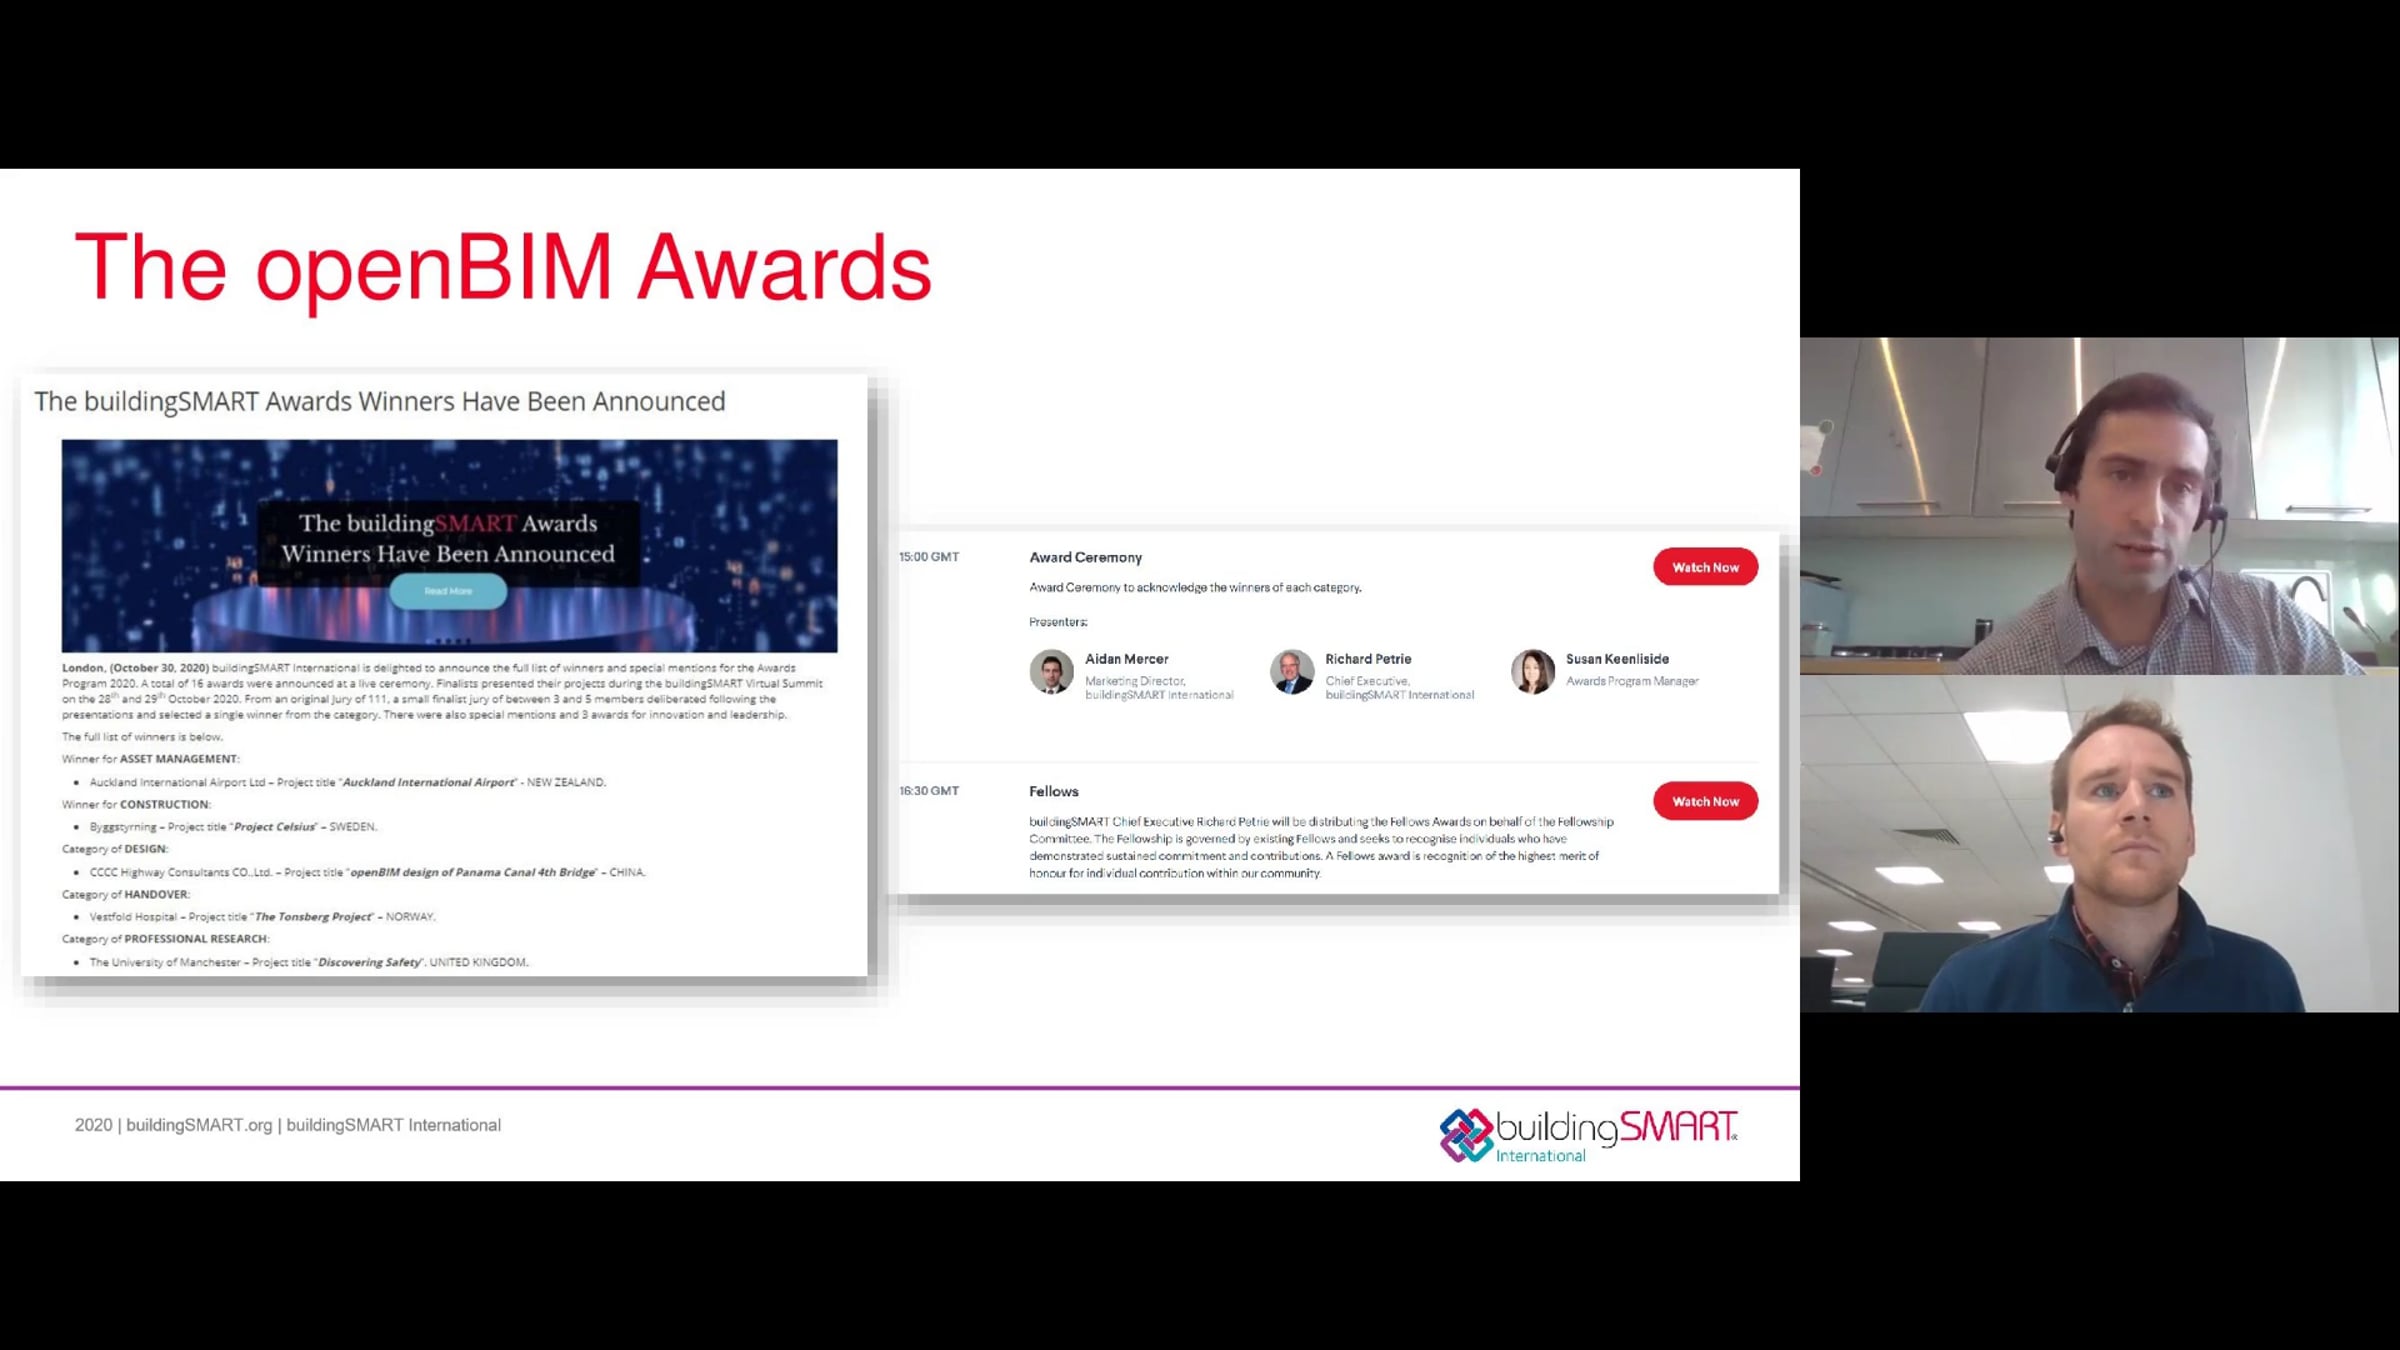Click the Fellows description paragraph
The image size is (2400, 1350).
tap(1321, 847)
